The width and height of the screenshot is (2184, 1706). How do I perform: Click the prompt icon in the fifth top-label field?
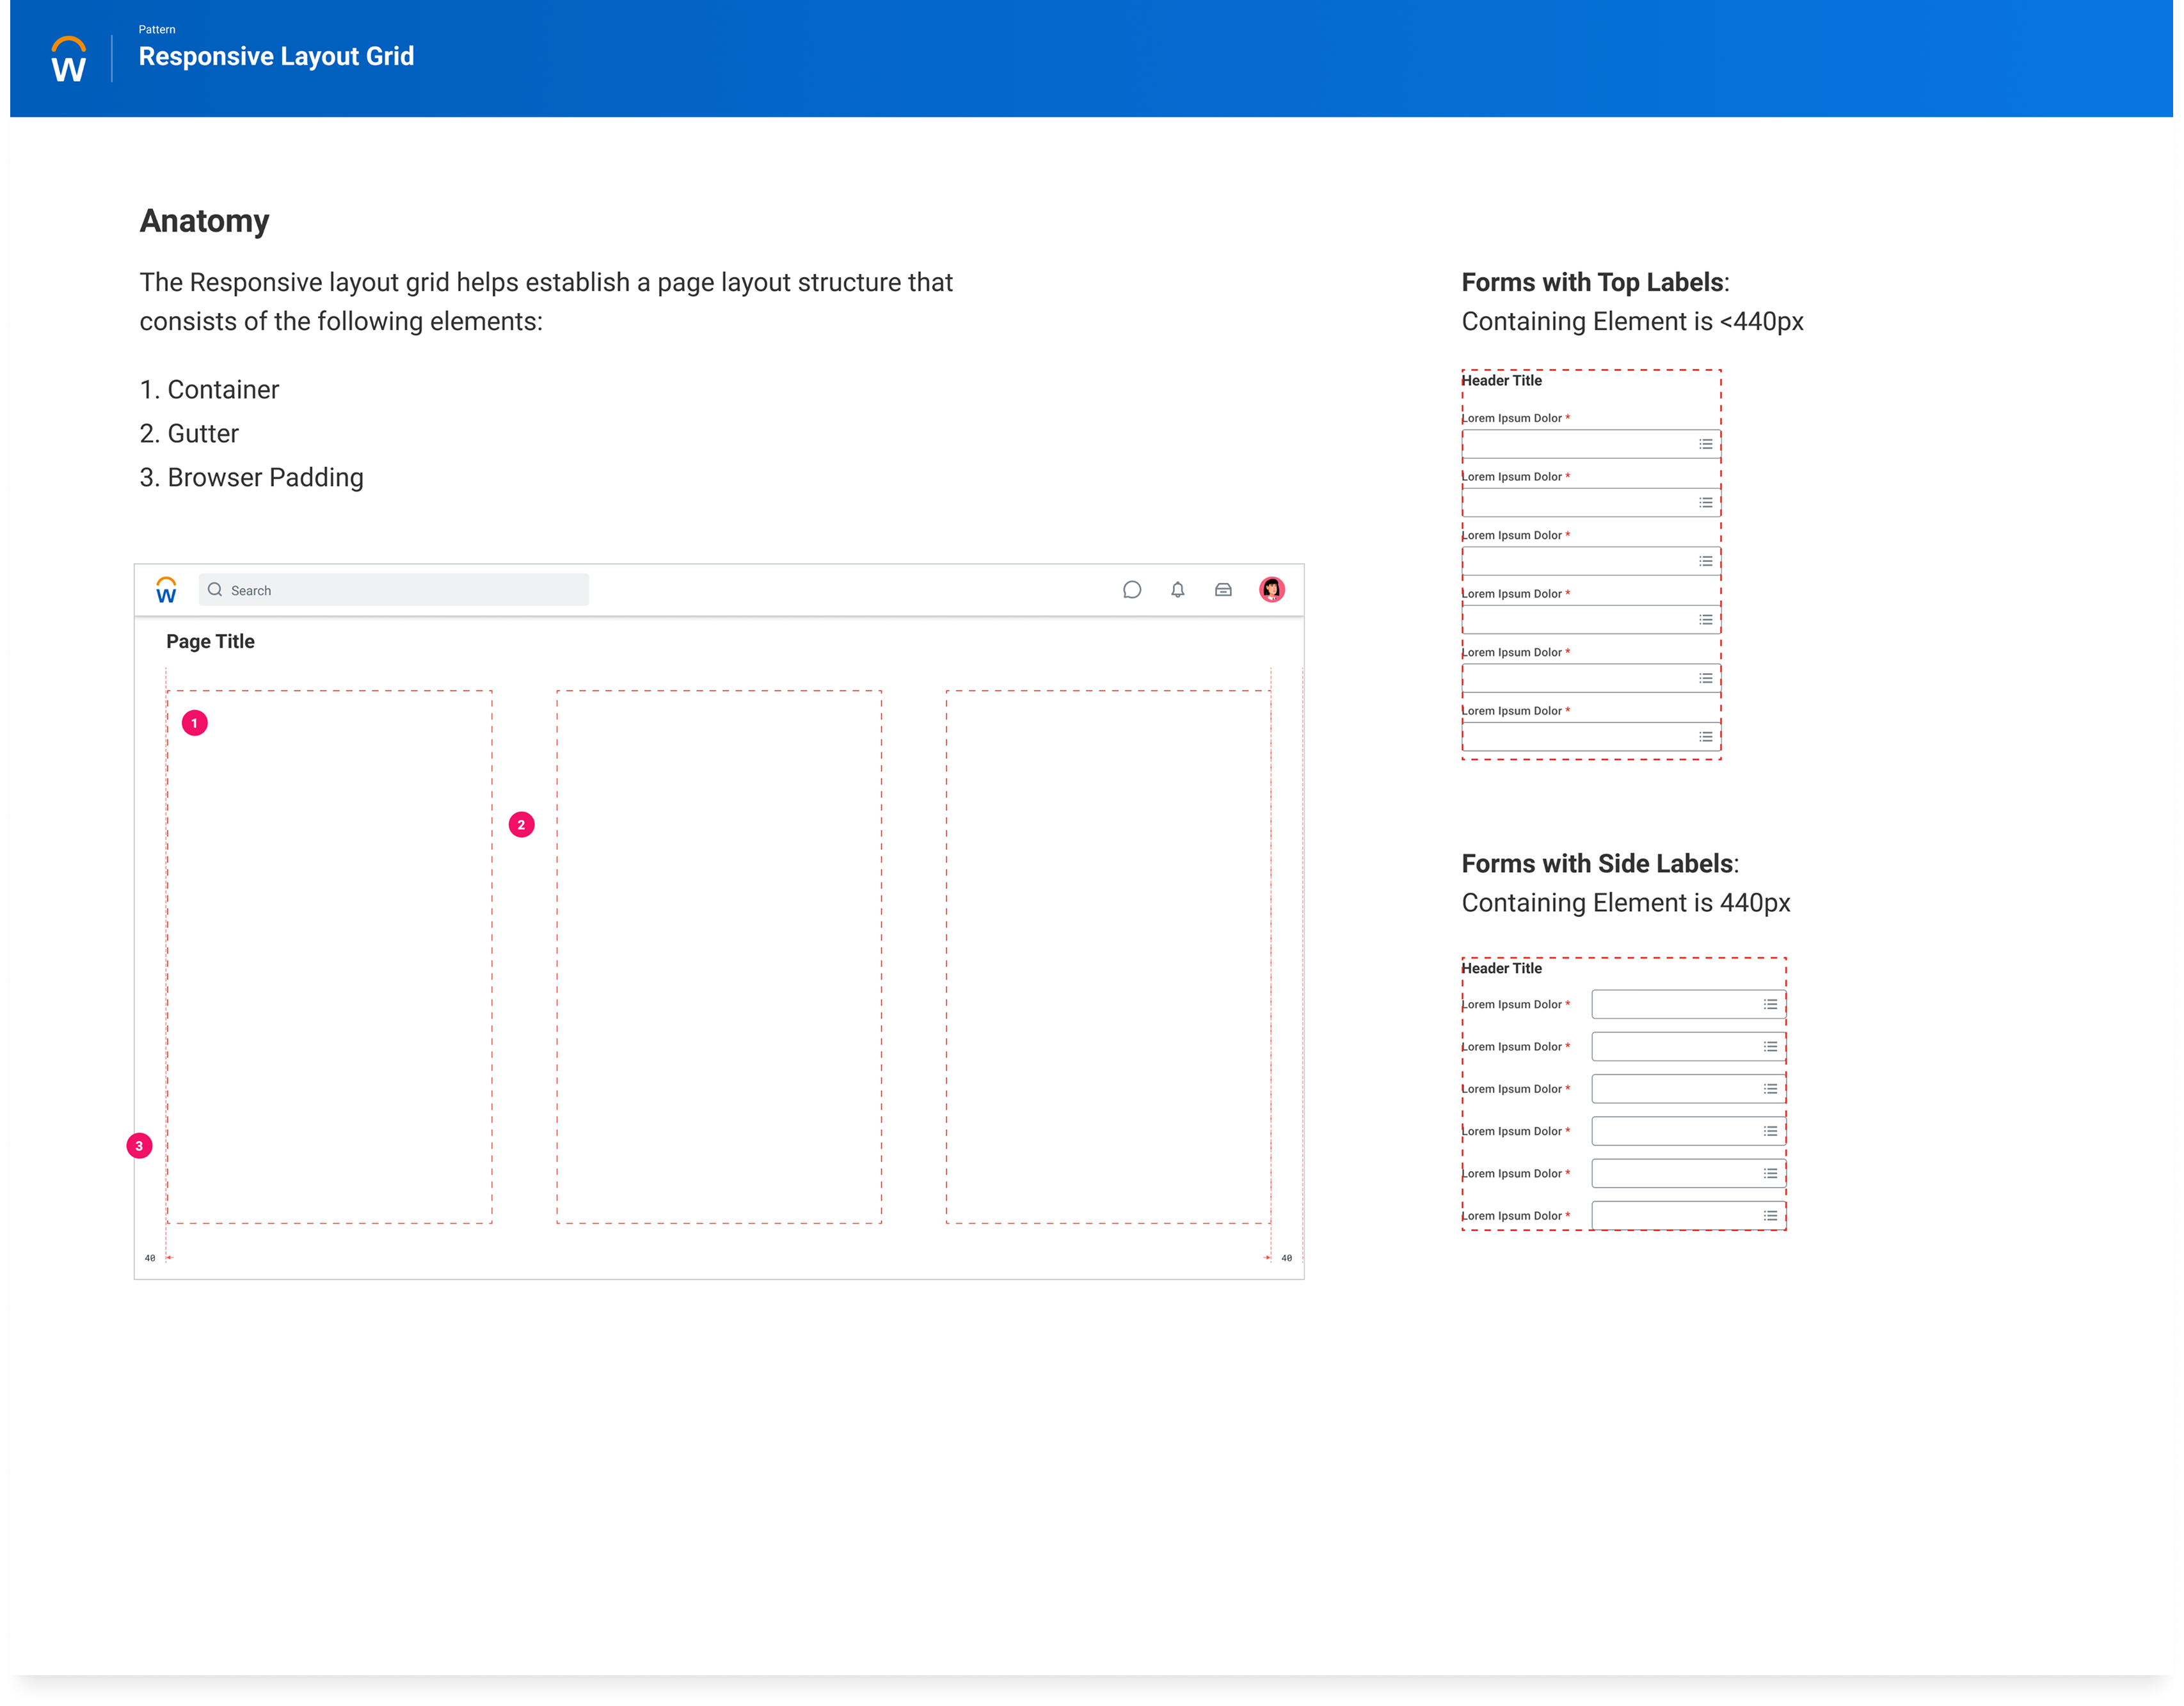point(1706,677)
